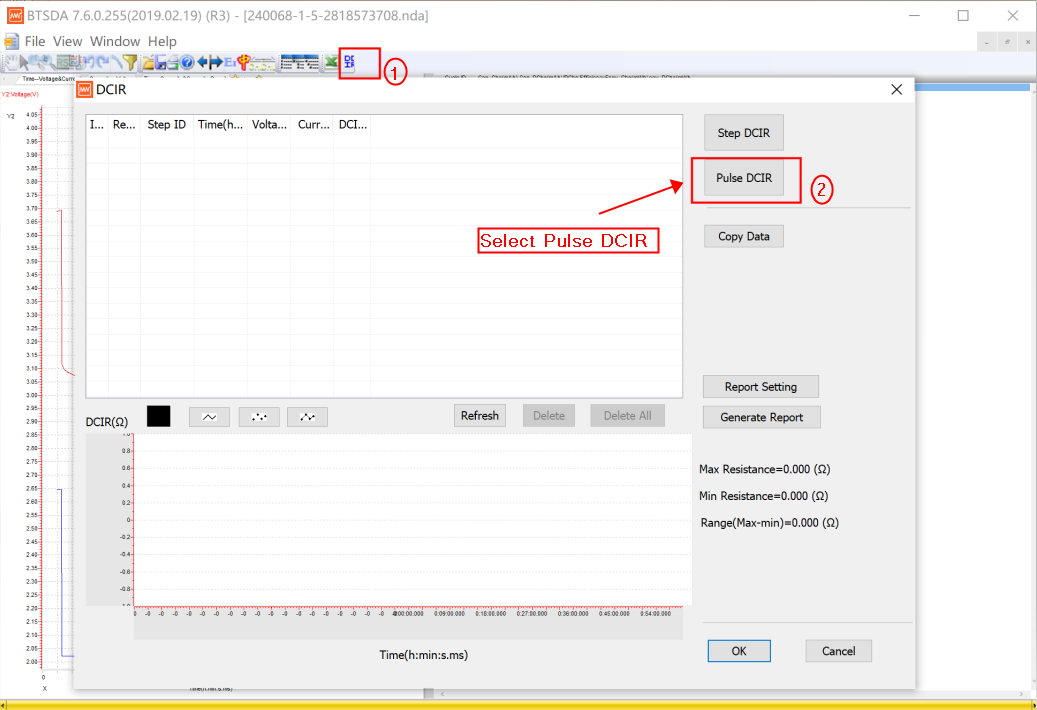1037x710 pixels.
Task: Click the application icon beside the File menu
Action: [x=12, y=41]
